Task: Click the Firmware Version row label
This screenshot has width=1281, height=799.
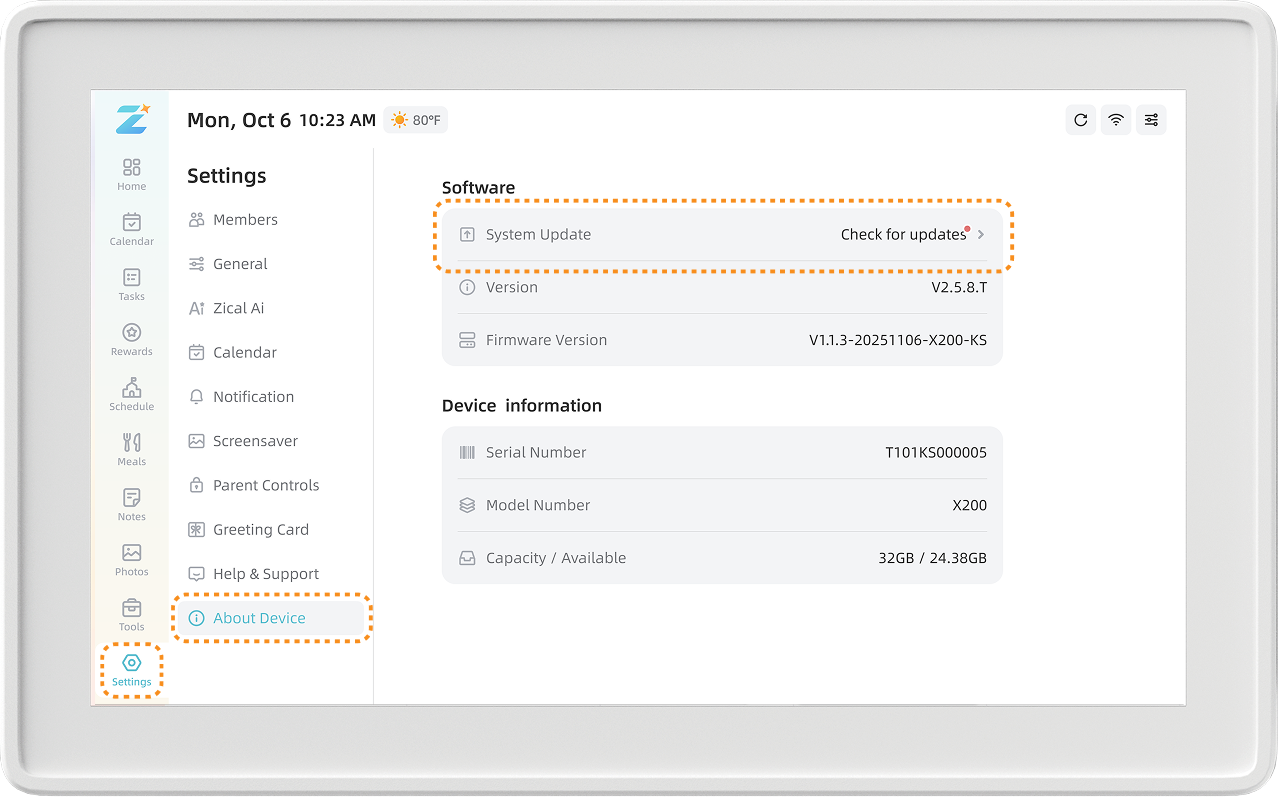Action: [546, 340]
